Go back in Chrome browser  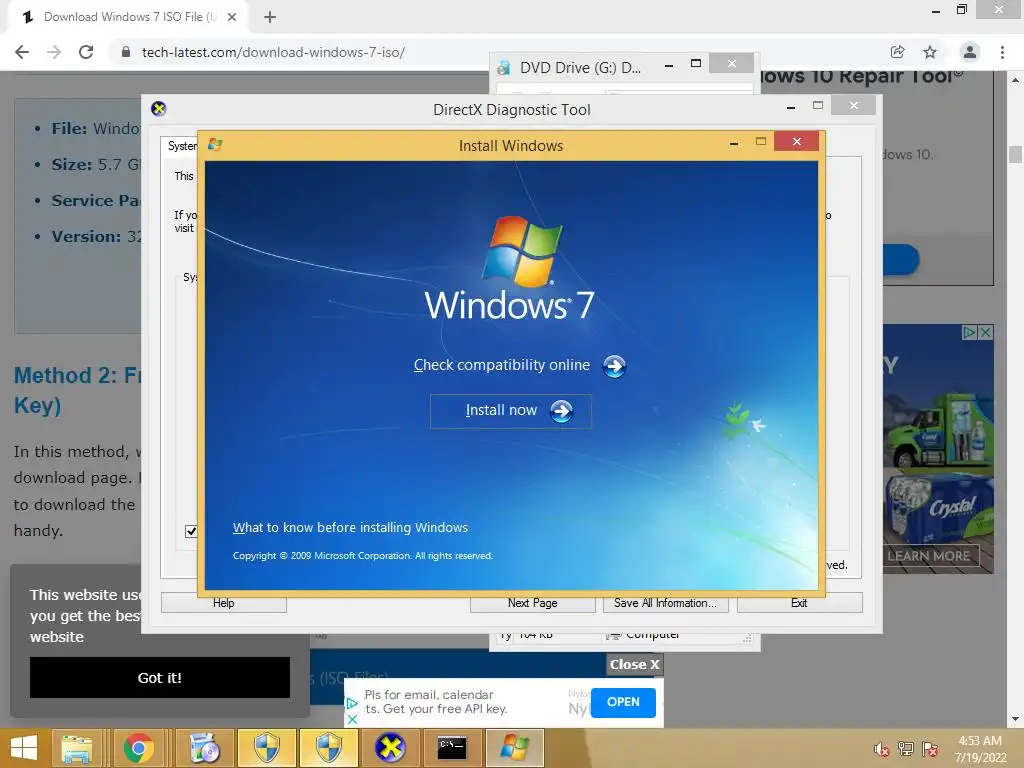[22, 52]
